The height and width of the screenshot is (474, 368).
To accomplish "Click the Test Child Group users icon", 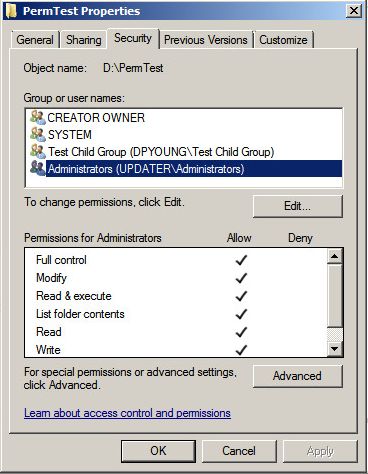I will coord(37,152).
